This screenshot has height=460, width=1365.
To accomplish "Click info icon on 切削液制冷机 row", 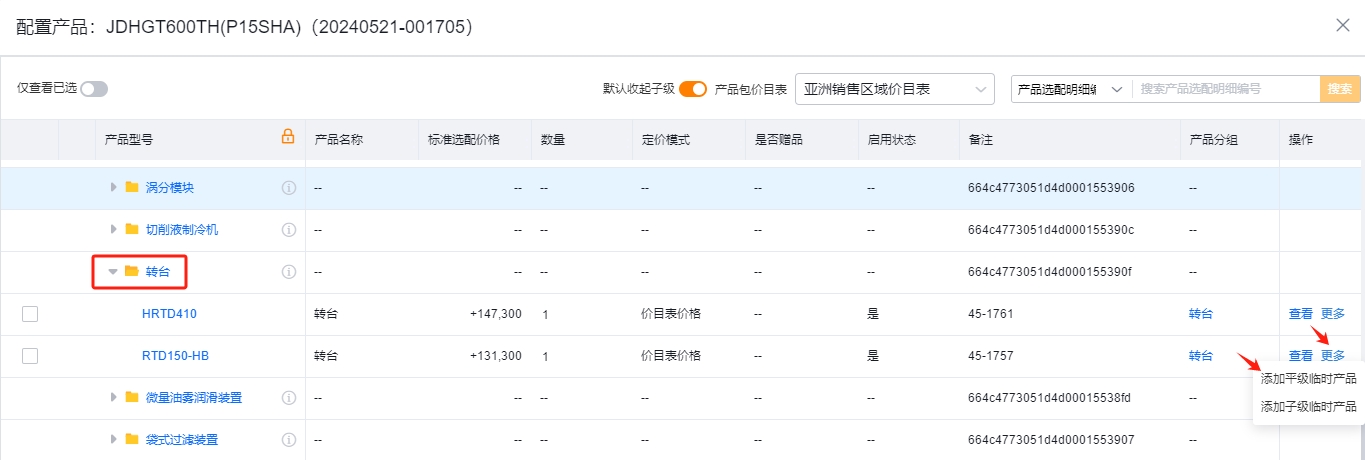I will tap(288, 230).
